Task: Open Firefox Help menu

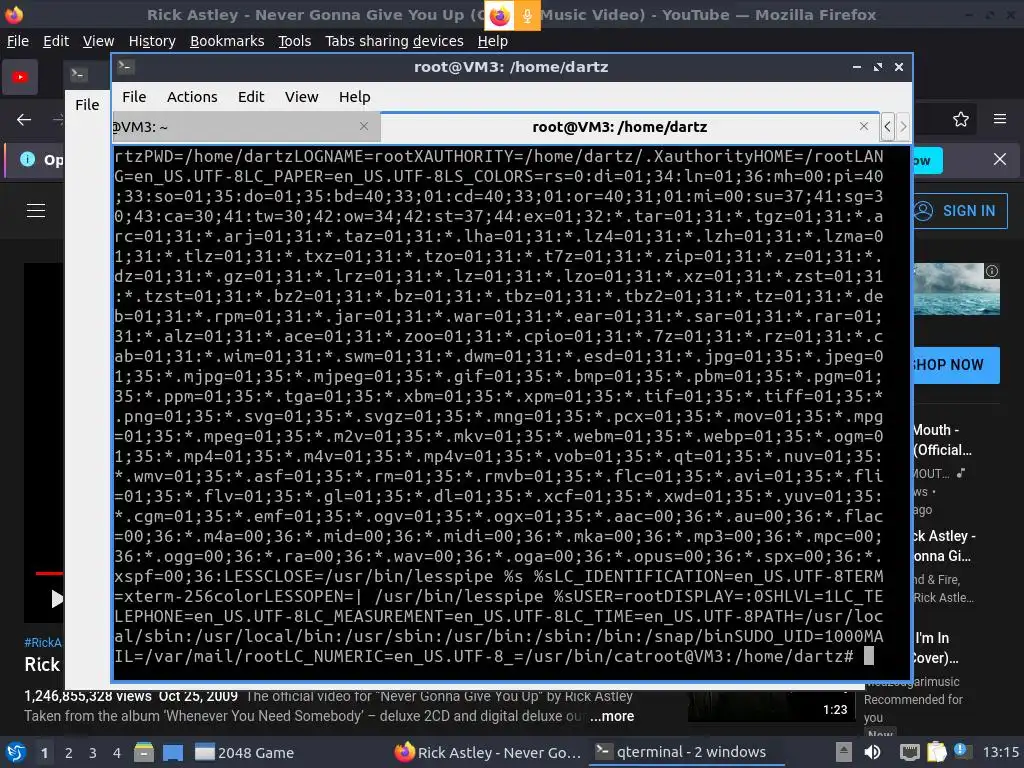Action: coord(492,41)
